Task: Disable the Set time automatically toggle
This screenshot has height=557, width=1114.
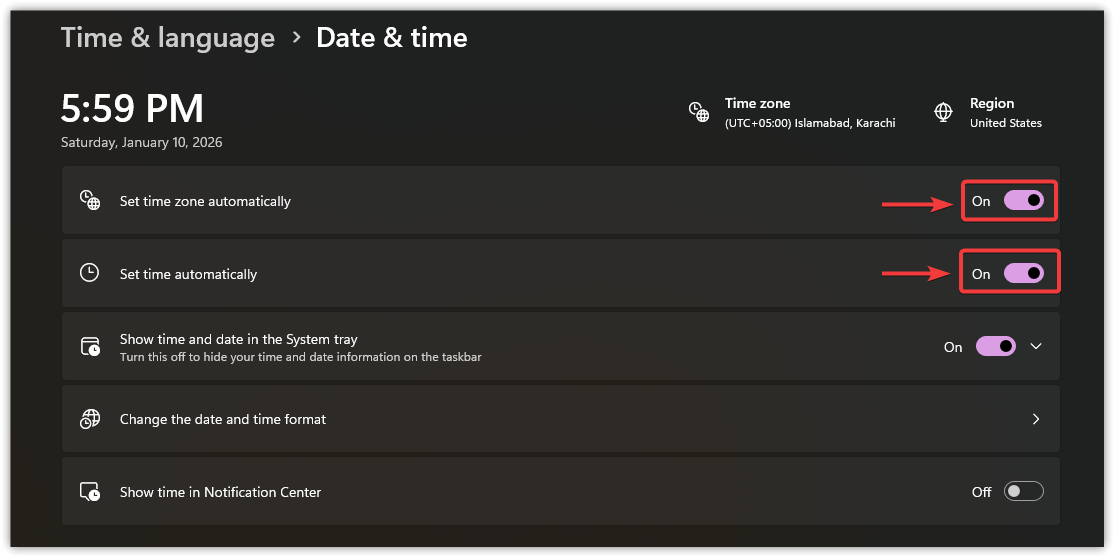Action: (1023, 273)
